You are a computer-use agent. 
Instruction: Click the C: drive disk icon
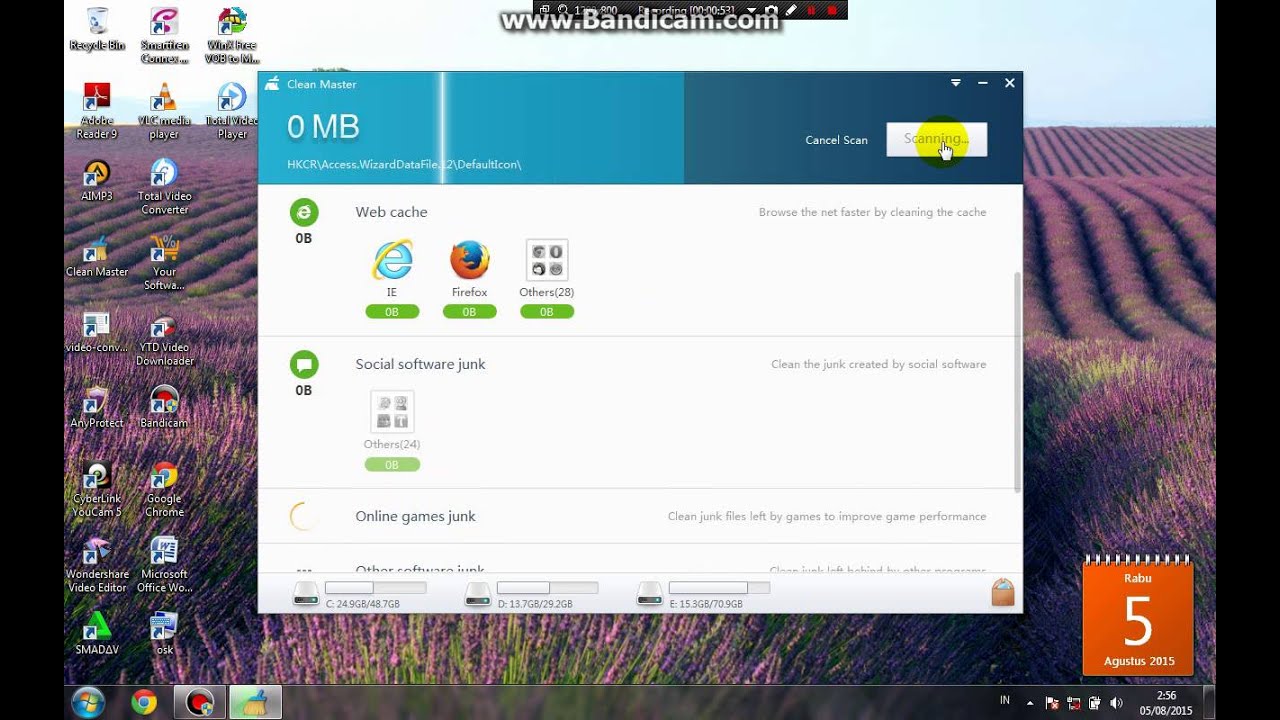306,595
